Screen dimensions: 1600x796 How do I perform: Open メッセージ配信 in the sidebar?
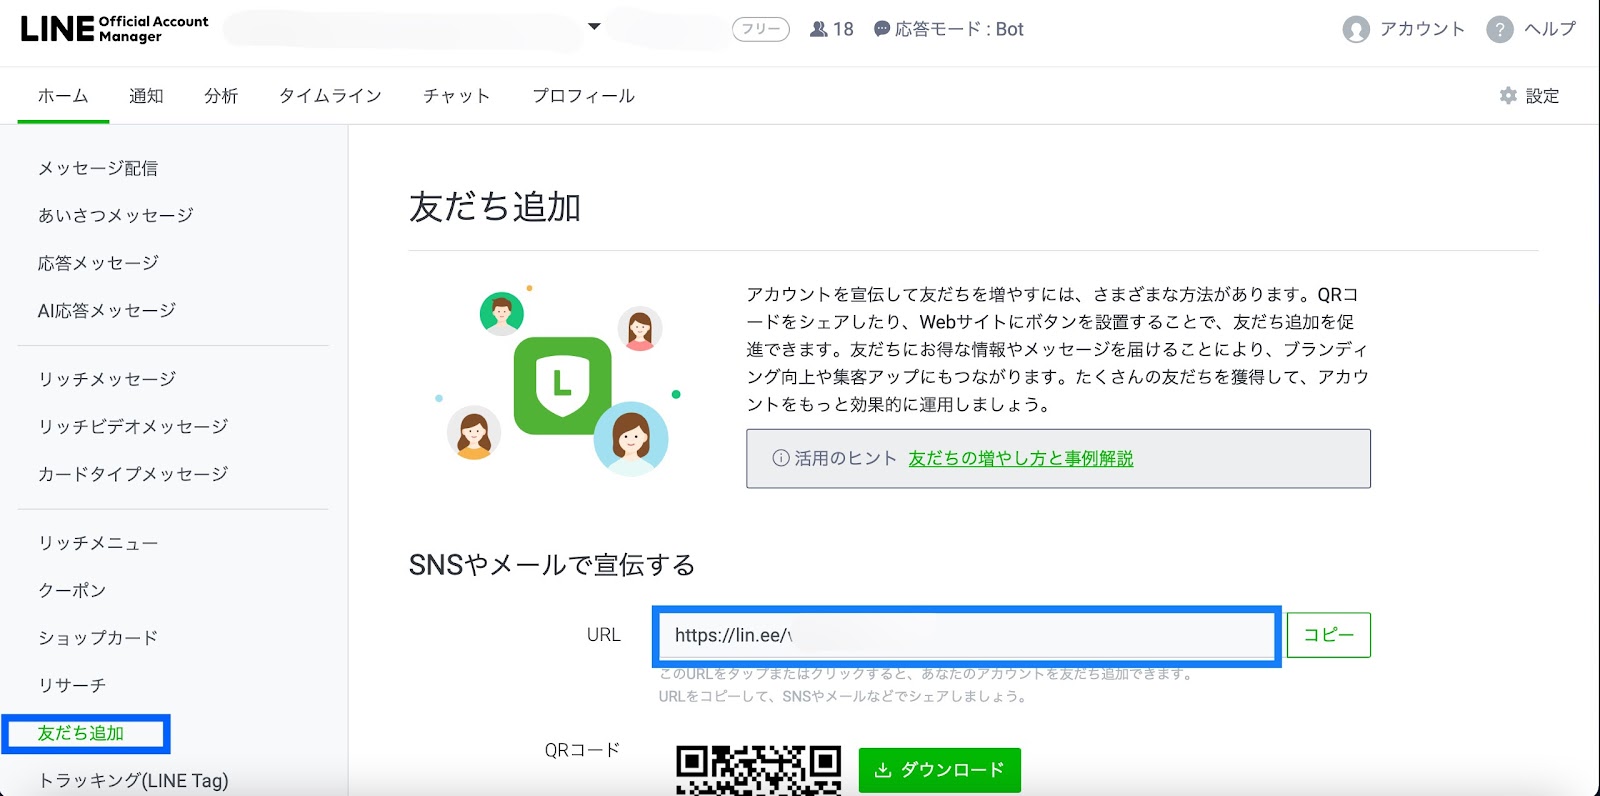[x=98, y=168]
